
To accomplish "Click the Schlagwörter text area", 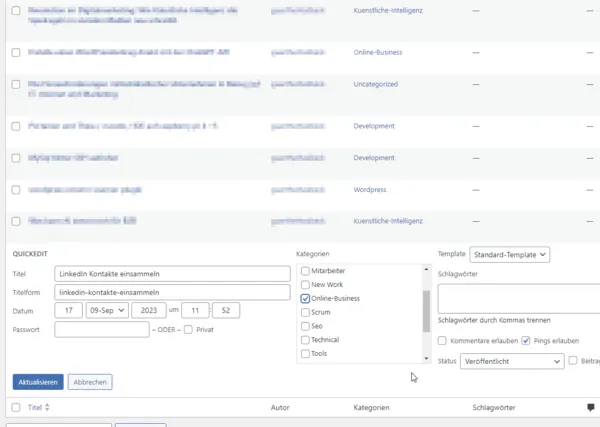I will (519, 299).
